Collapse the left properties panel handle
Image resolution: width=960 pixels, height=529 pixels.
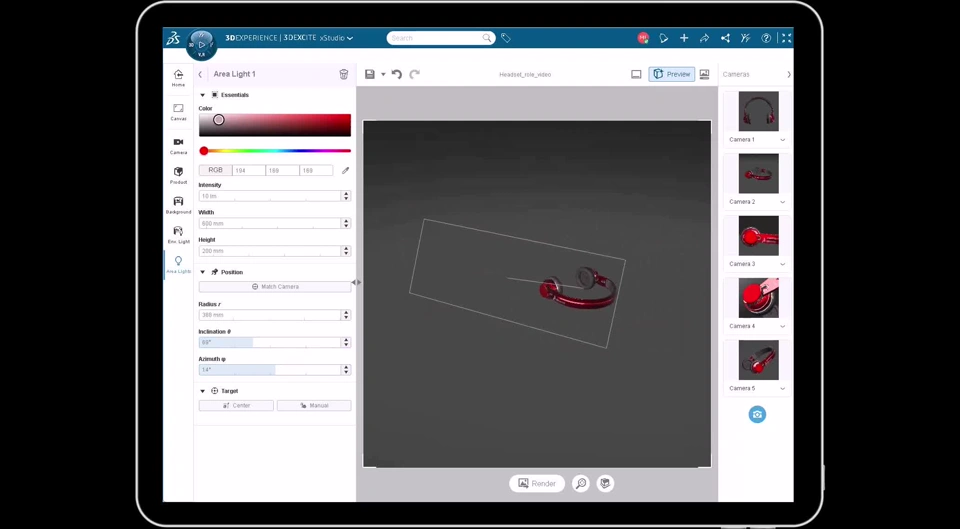[x=356, y=282]
